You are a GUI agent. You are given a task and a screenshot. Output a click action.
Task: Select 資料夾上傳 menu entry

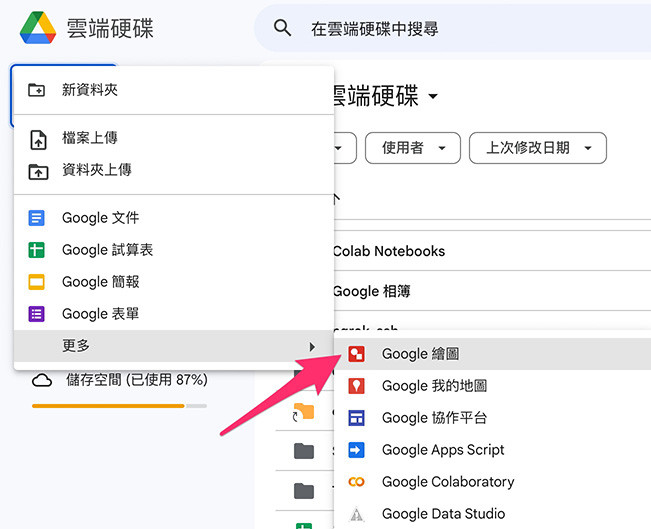point(174,170)
